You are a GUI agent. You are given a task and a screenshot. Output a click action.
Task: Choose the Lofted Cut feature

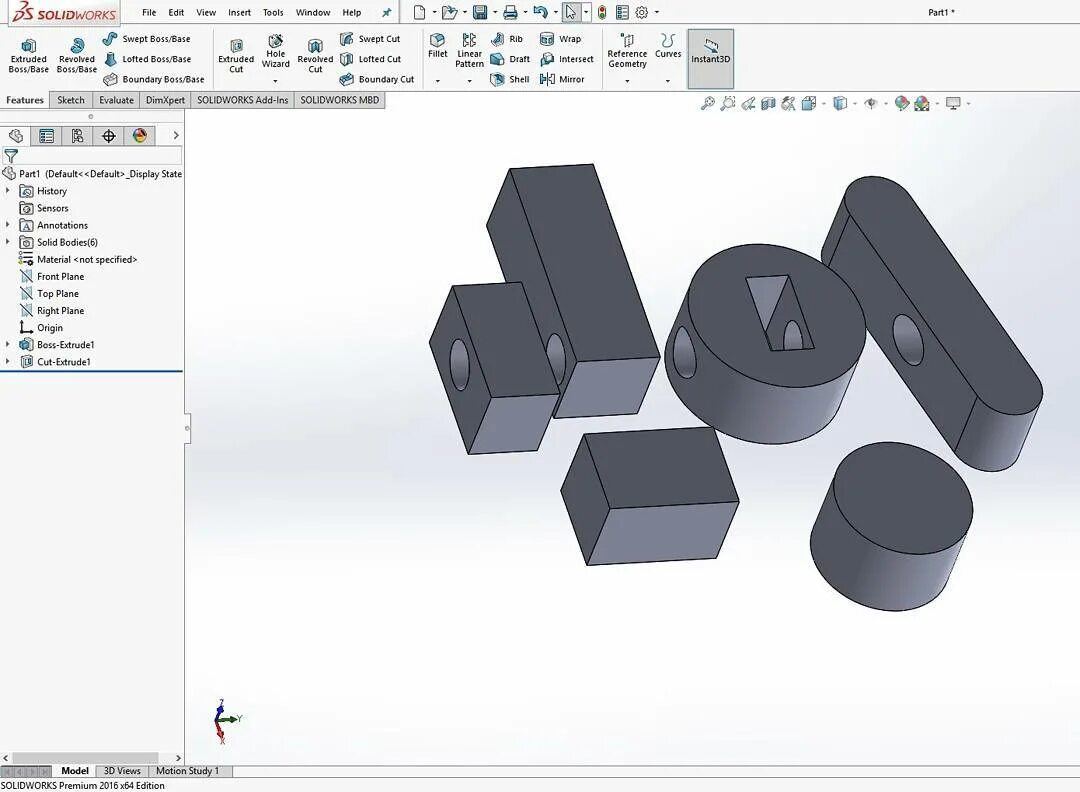[370, 59]
